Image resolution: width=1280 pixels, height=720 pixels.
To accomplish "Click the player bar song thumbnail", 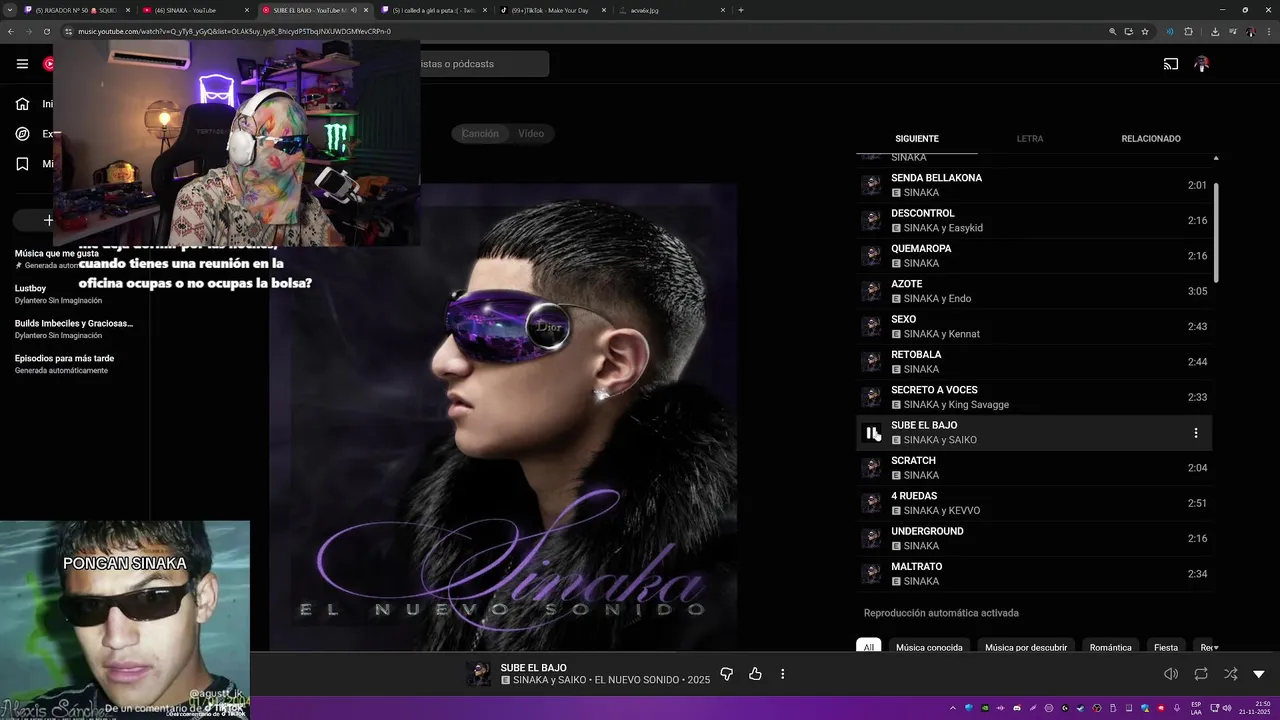I will pos(479,674).
